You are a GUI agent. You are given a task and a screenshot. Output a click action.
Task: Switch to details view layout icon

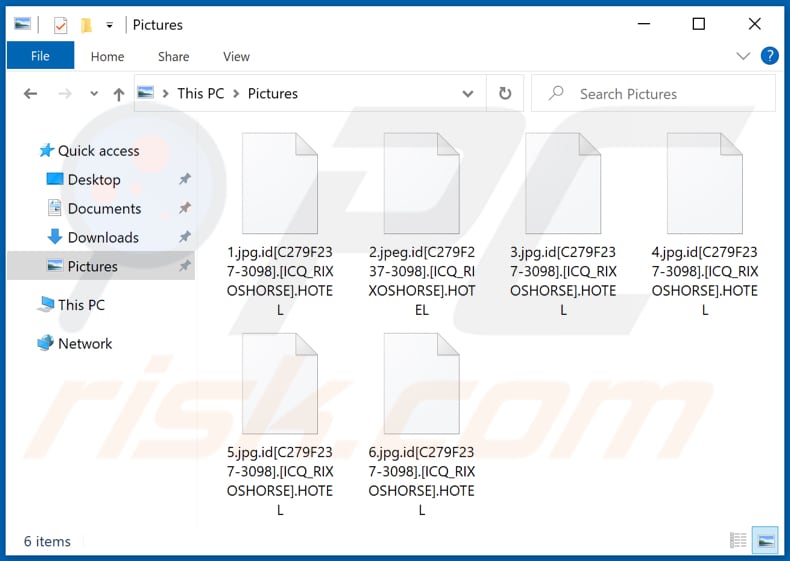point(739,541)
